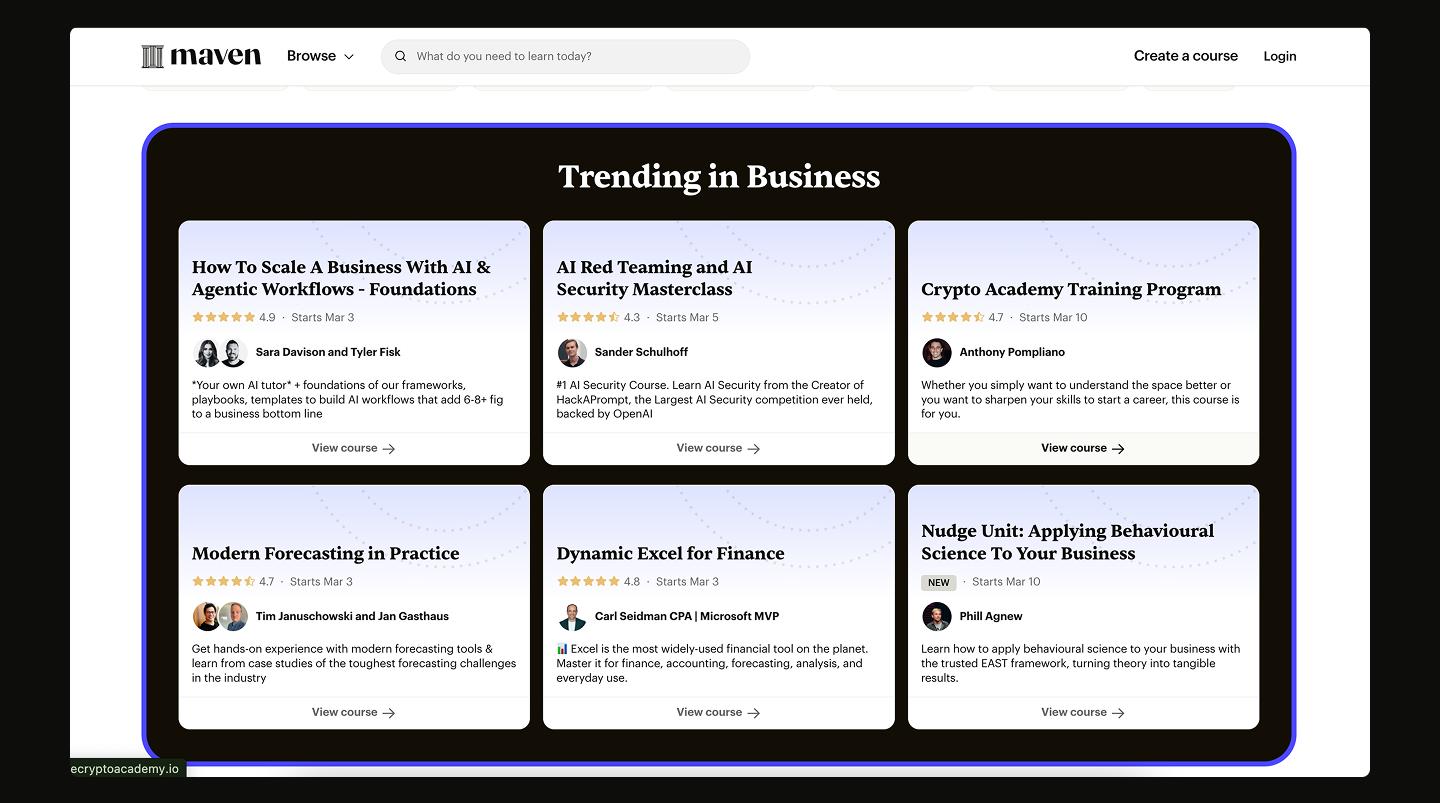The height and width of the screenshot is (803, 1440).
Task: Focus the 'What do you need to learn today?' search field
Action: pyautogui.click(x=565, y=56)
